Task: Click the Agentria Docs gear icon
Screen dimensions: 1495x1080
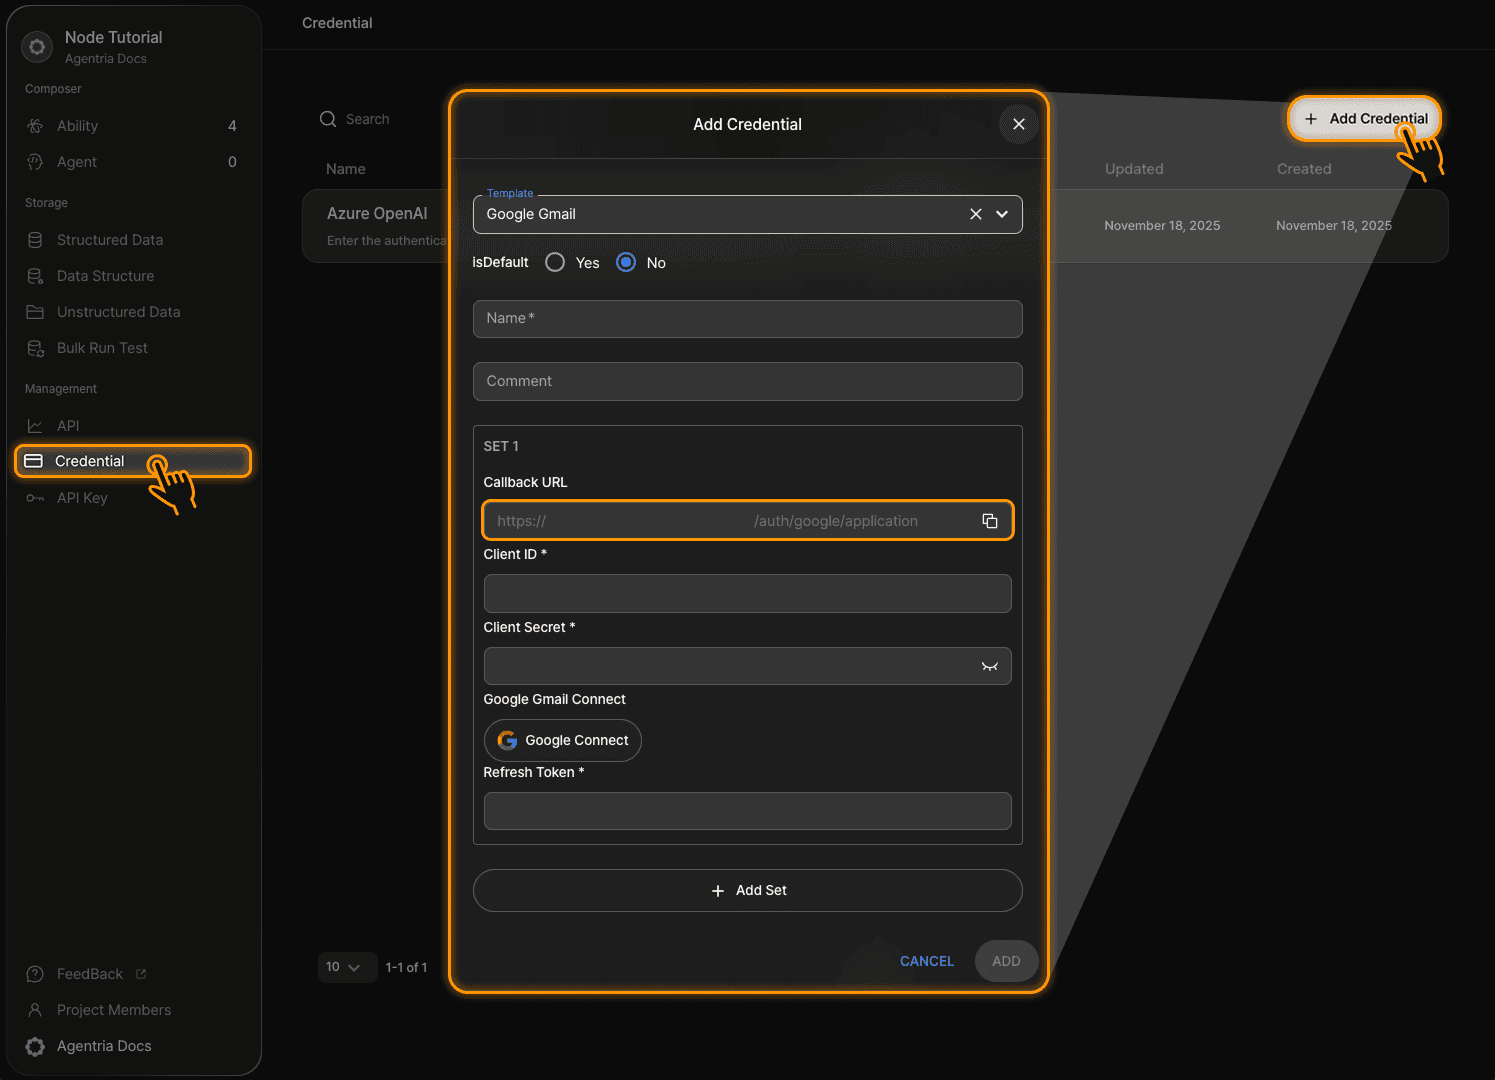Action: (x=35, y=1046)
